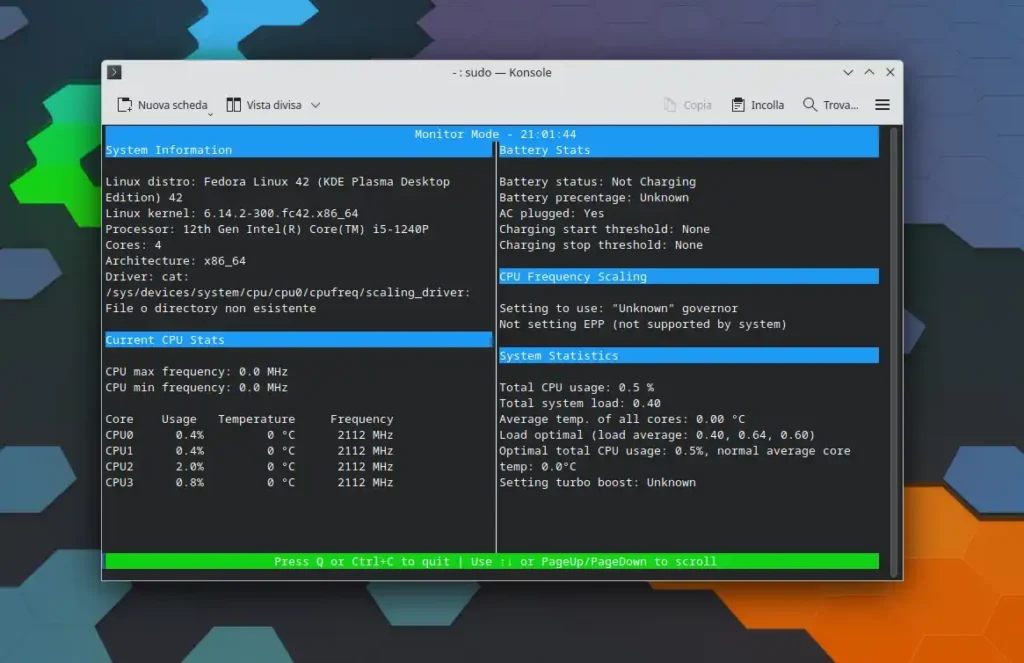
Task: Click the Konsole terminal icon in title bar
Action: coord(114,72)
